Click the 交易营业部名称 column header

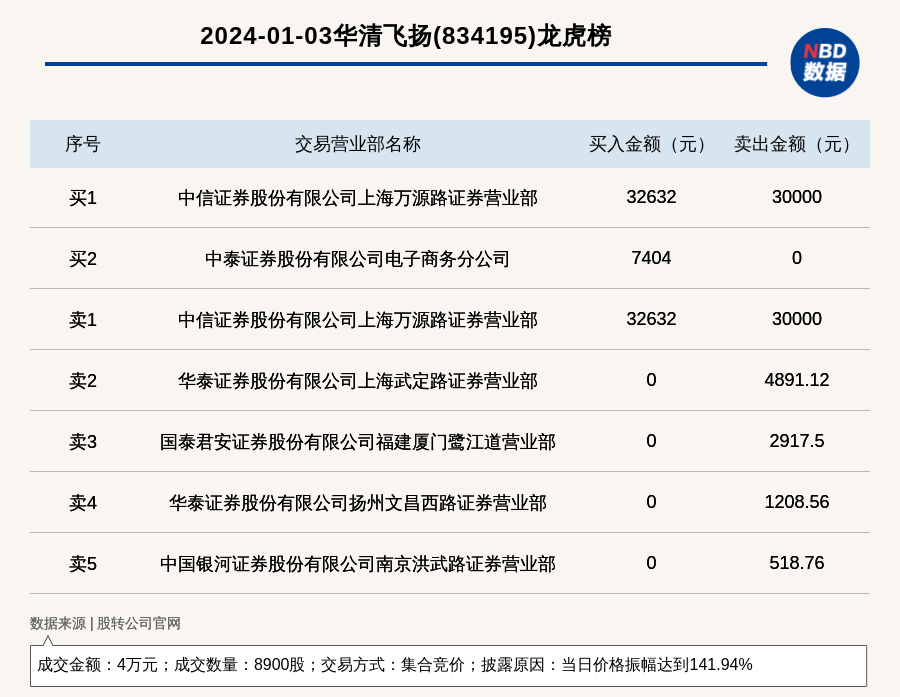358,144
